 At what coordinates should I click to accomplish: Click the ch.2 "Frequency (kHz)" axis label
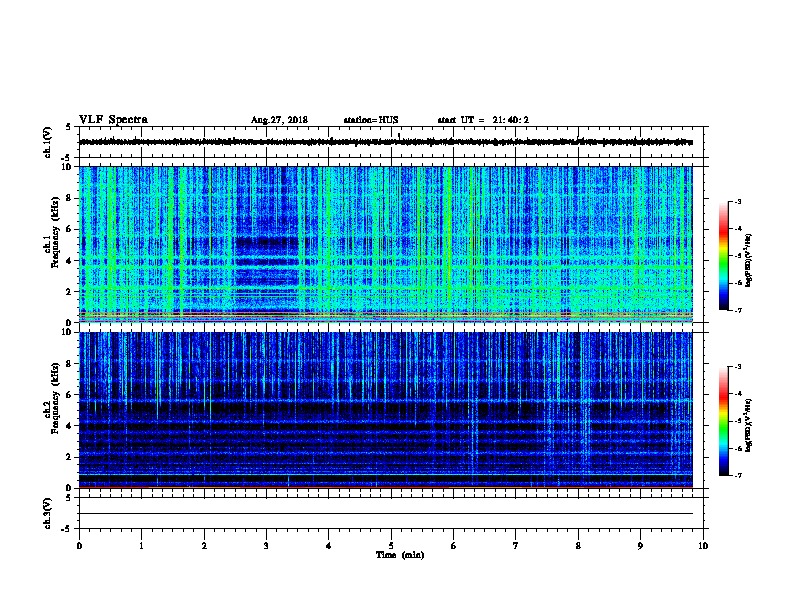click(x=55, y=397)
